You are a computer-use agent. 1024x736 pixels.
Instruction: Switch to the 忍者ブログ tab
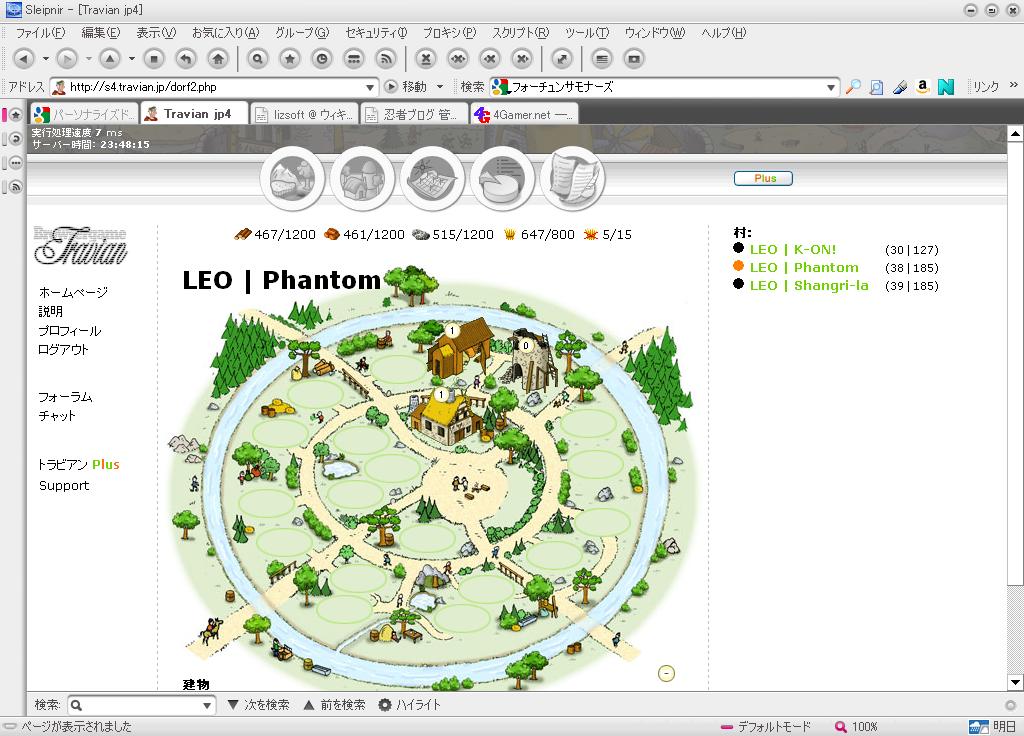[414, 115]
